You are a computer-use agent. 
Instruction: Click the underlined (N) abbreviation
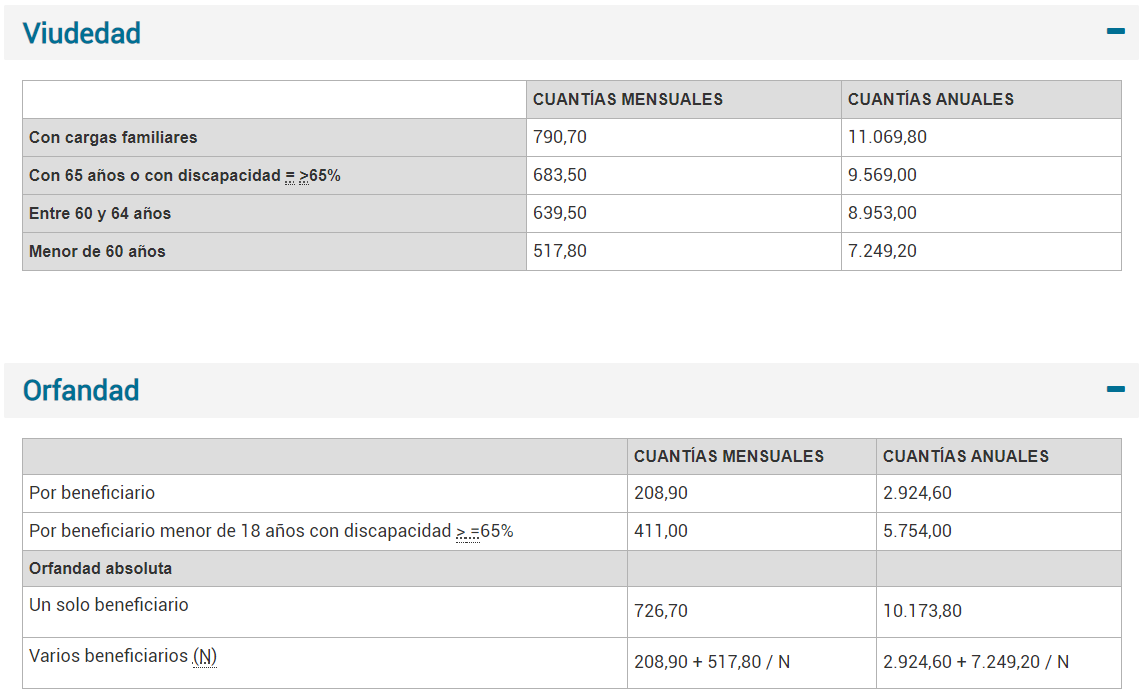(205, 656)
